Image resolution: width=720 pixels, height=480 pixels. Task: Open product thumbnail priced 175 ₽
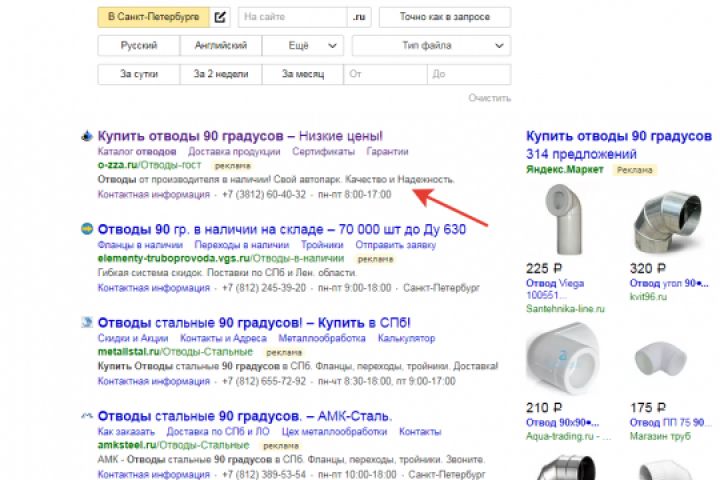tap(660, 359)
